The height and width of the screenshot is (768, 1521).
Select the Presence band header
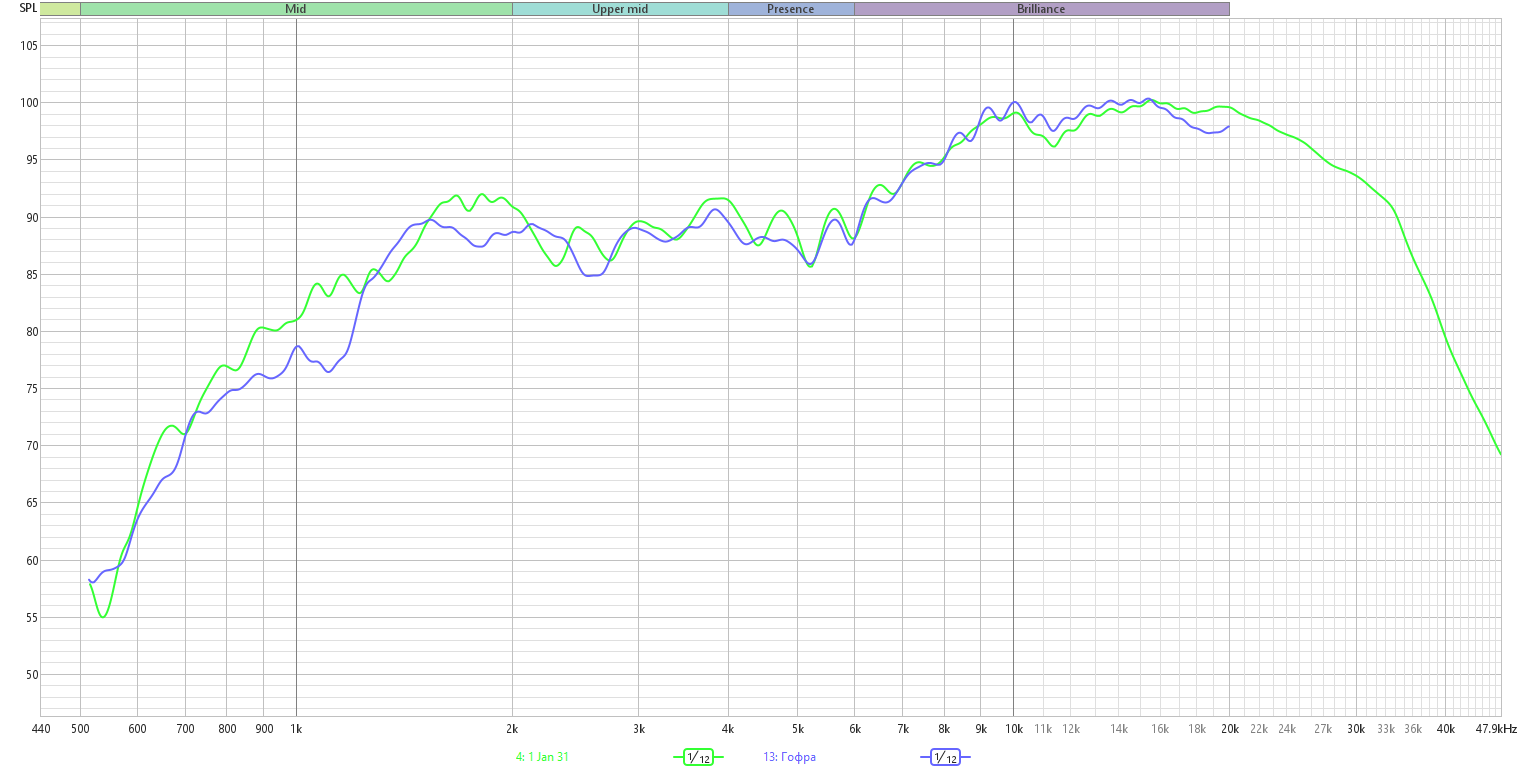(x=791, y=9)
